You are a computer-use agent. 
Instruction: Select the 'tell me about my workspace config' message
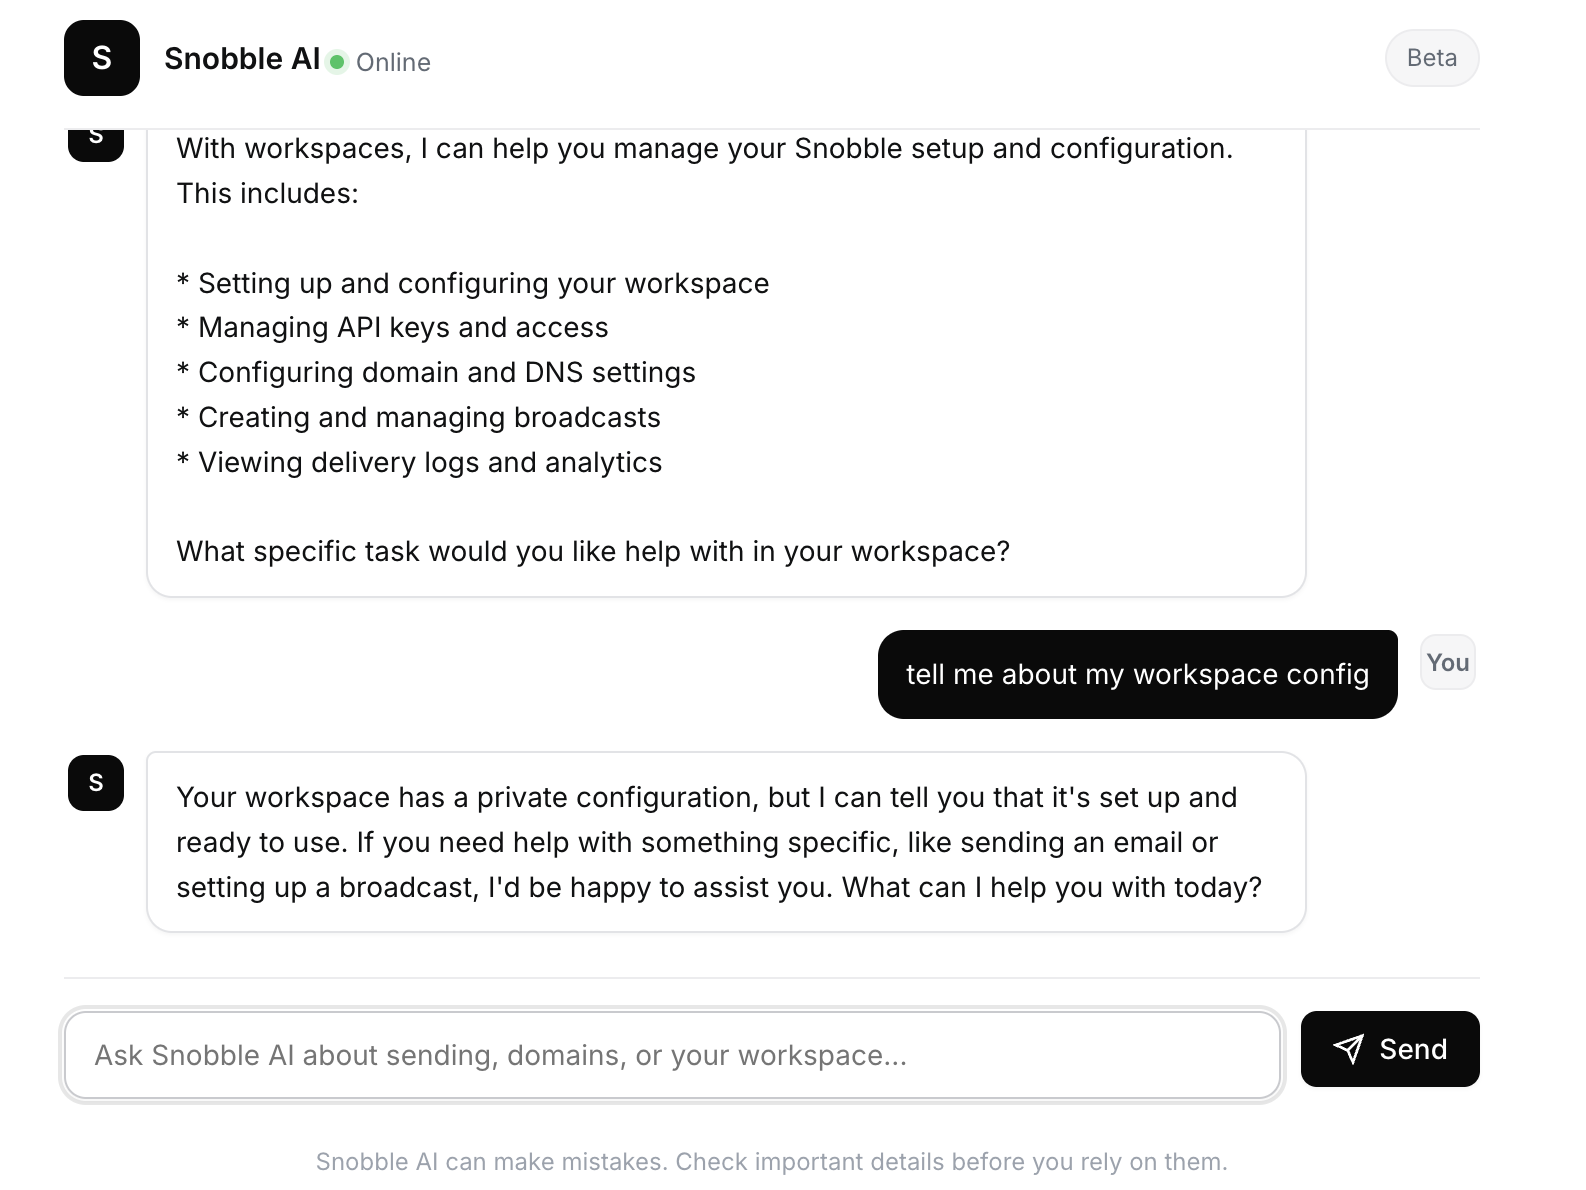1138,674
